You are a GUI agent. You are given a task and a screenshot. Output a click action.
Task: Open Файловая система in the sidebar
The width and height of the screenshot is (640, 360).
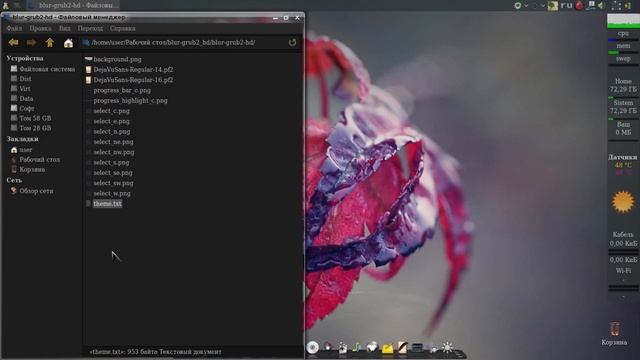pos(43,69)
